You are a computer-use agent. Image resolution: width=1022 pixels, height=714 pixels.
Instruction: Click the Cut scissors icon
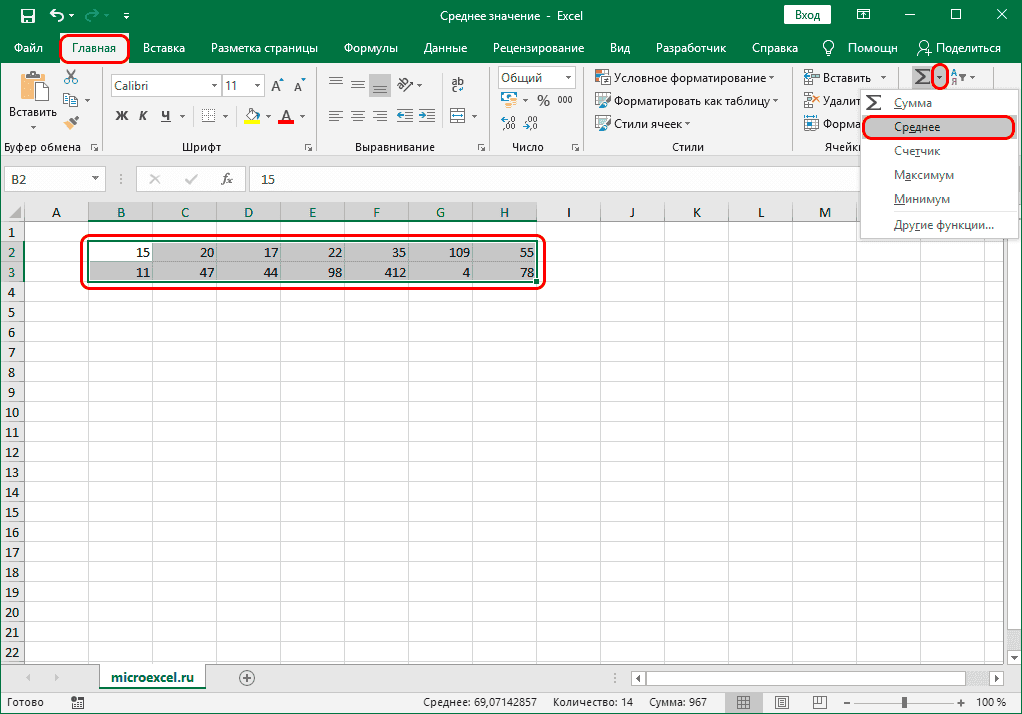click(x=71, y=78)
